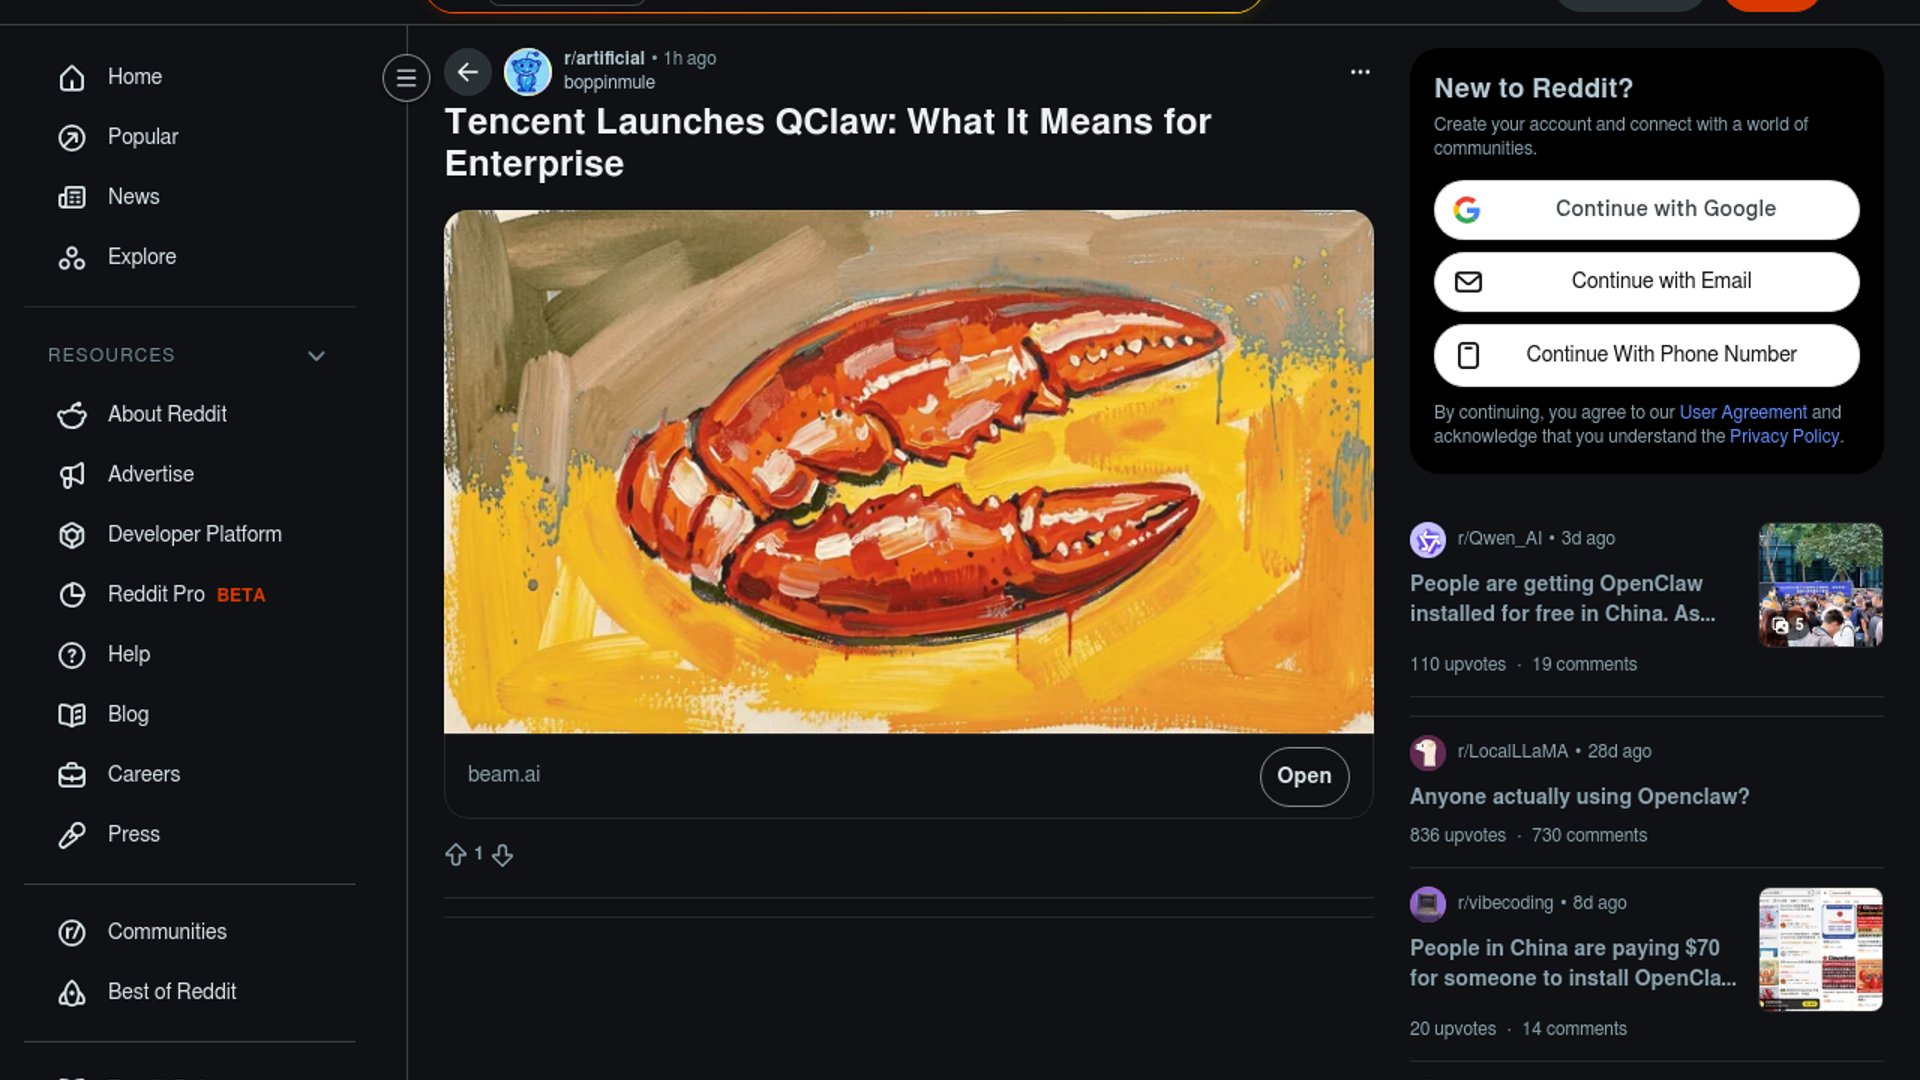Downvote the QClaw post
Image resolution: width=1920 pixels, height=1080 pixels.
tap(502, 855)
